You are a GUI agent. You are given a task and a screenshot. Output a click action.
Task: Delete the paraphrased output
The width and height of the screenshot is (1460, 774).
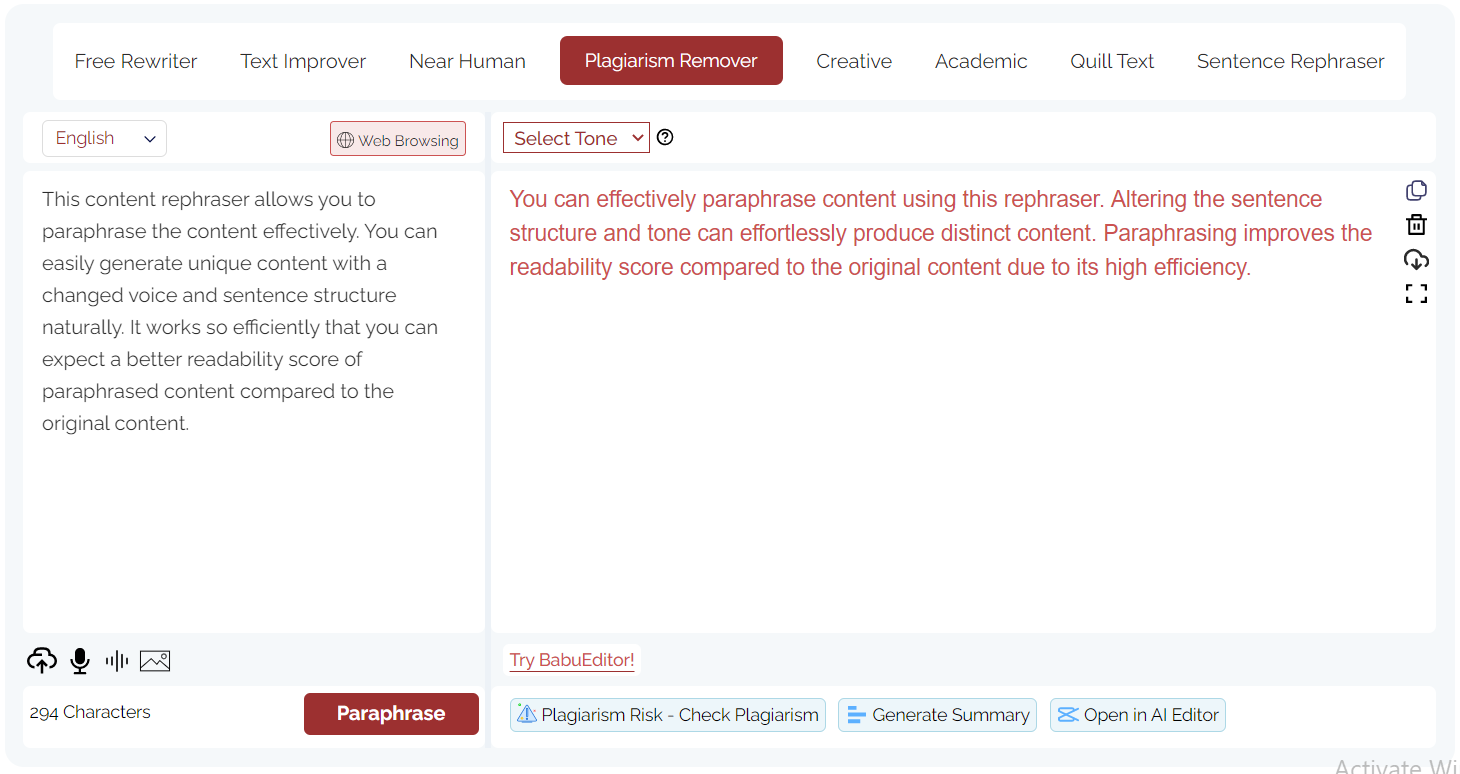point(1416,225)
